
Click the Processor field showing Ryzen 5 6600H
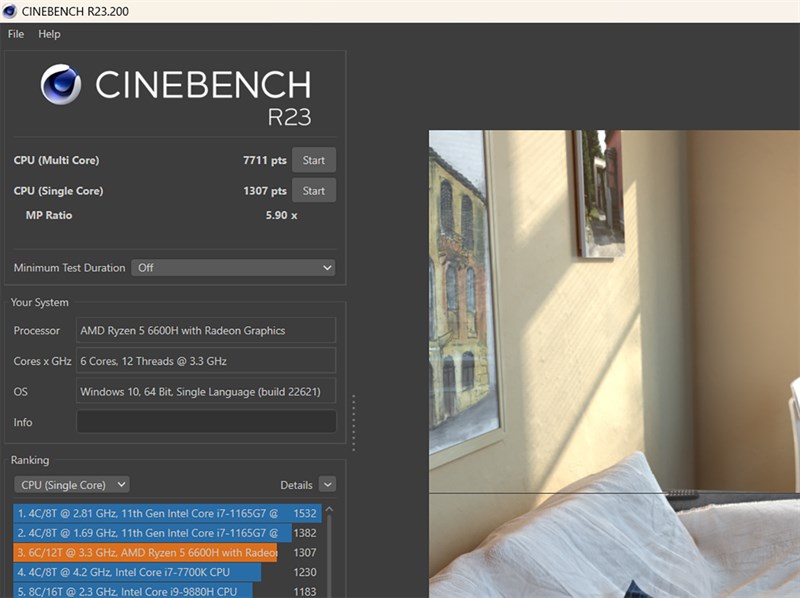(206, 331)
